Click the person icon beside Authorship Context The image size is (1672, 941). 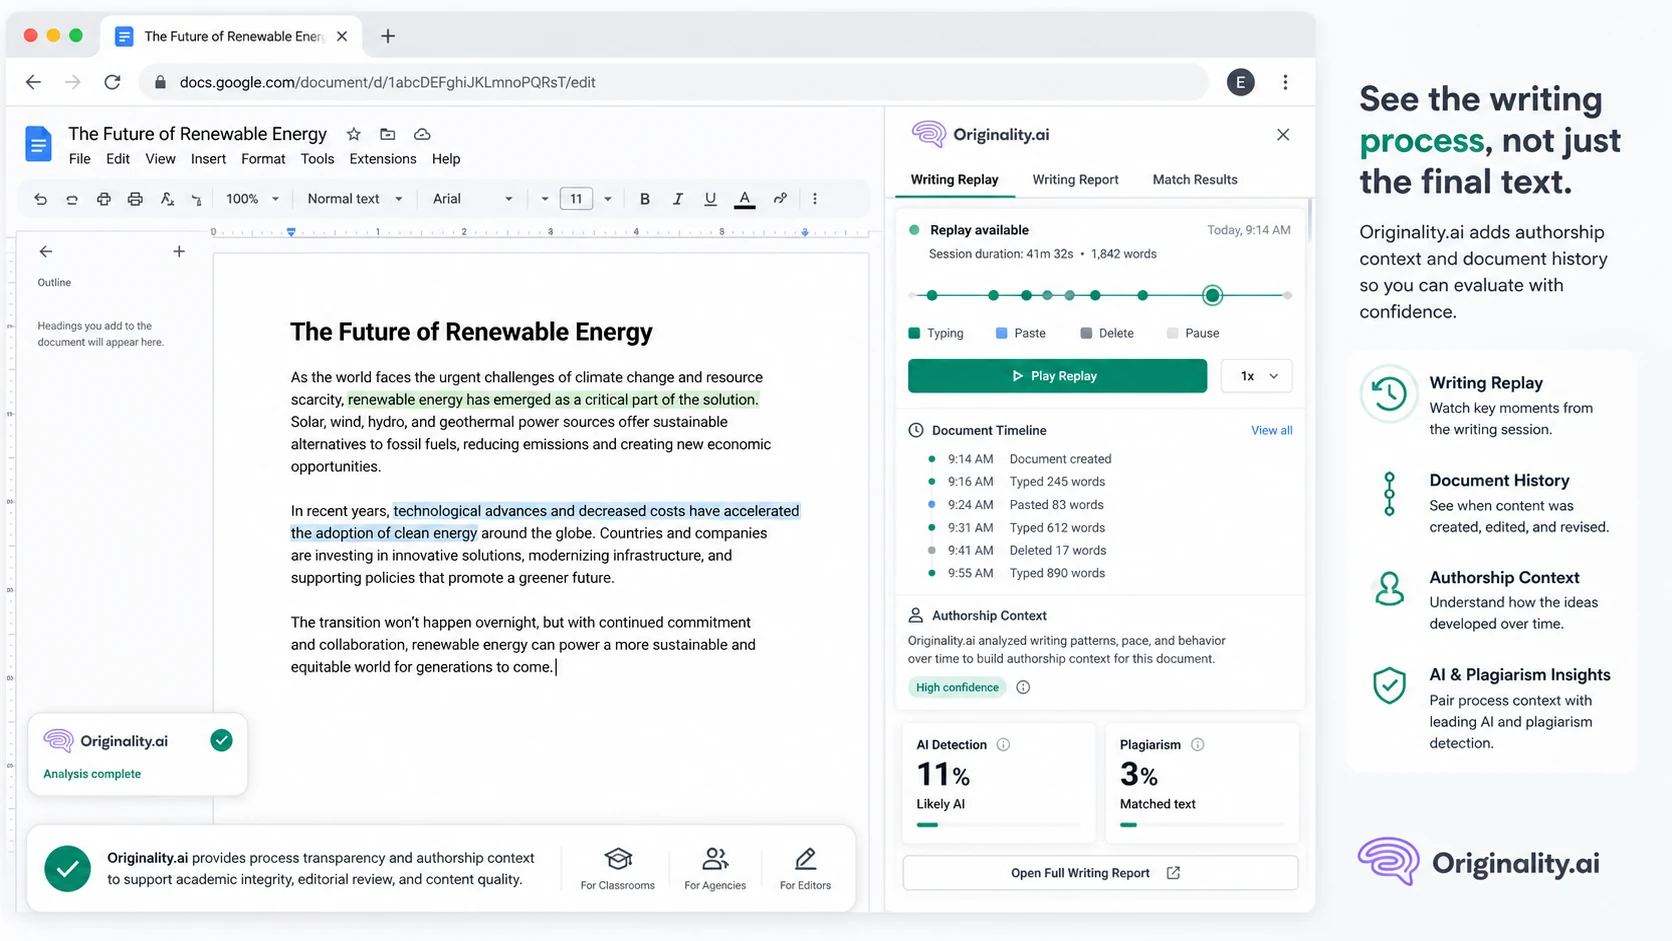pos(916,615)
